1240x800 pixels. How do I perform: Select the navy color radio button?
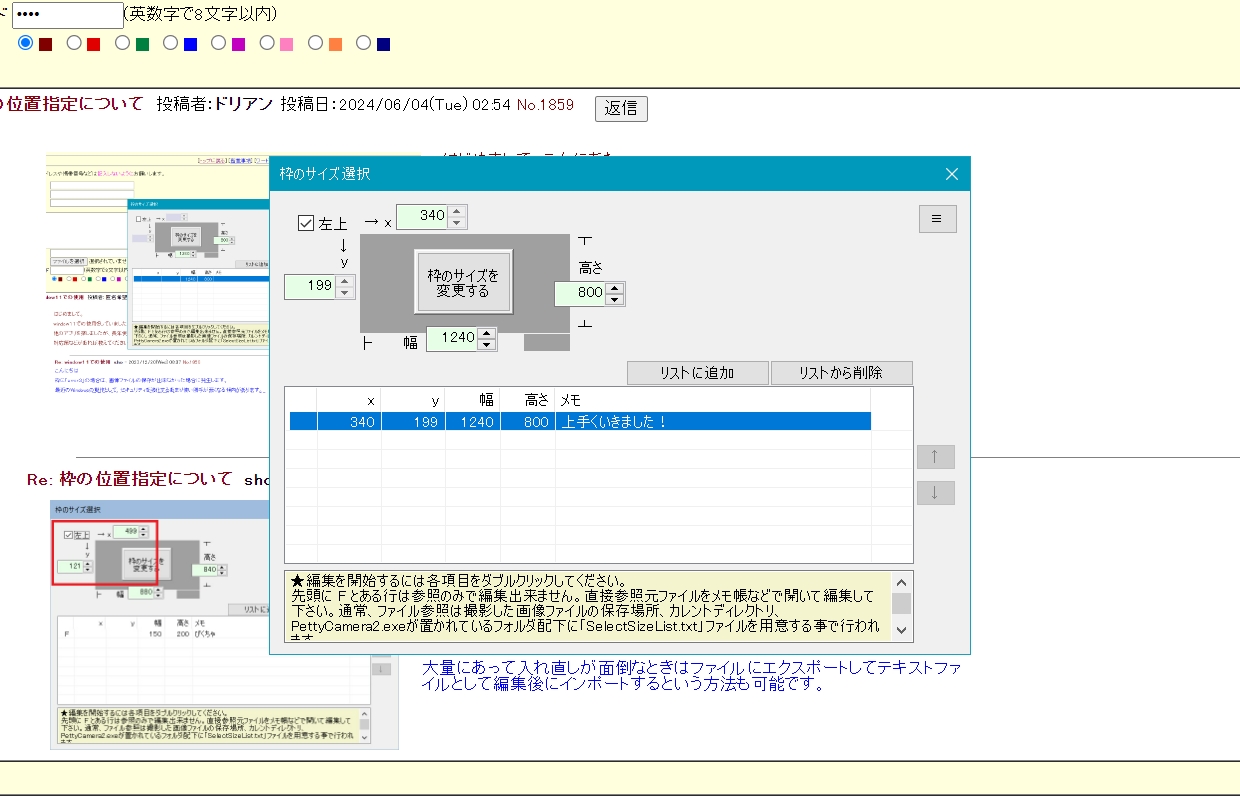point(363,43)
